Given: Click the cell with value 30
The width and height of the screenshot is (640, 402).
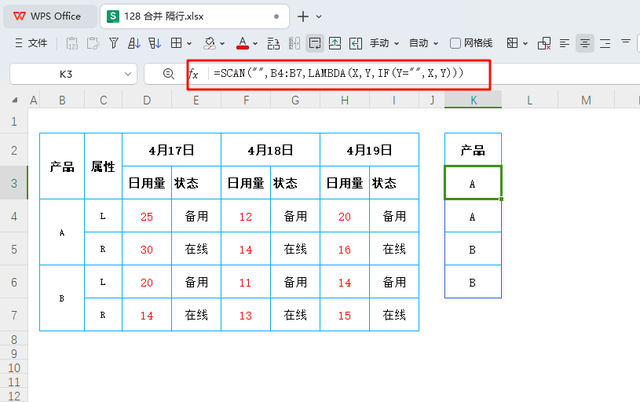Looking at the screenshot, I should tap(147, 249).
